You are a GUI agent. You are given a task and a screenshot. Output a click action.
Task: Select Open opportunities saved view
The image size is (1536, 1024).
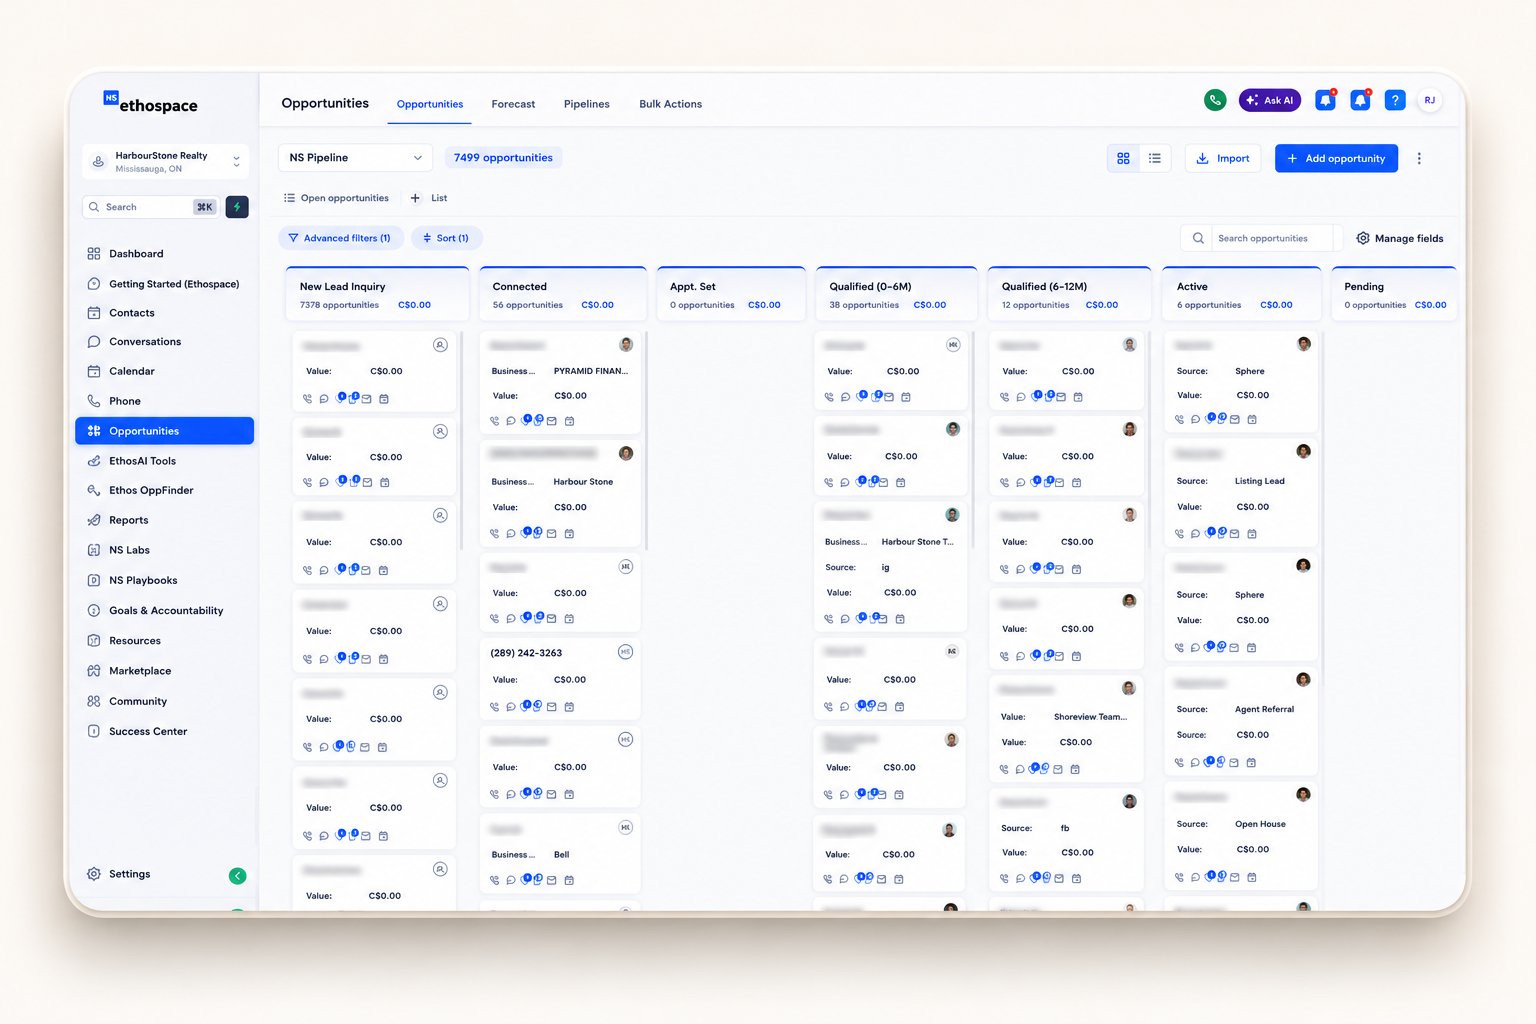pos(336,198)
